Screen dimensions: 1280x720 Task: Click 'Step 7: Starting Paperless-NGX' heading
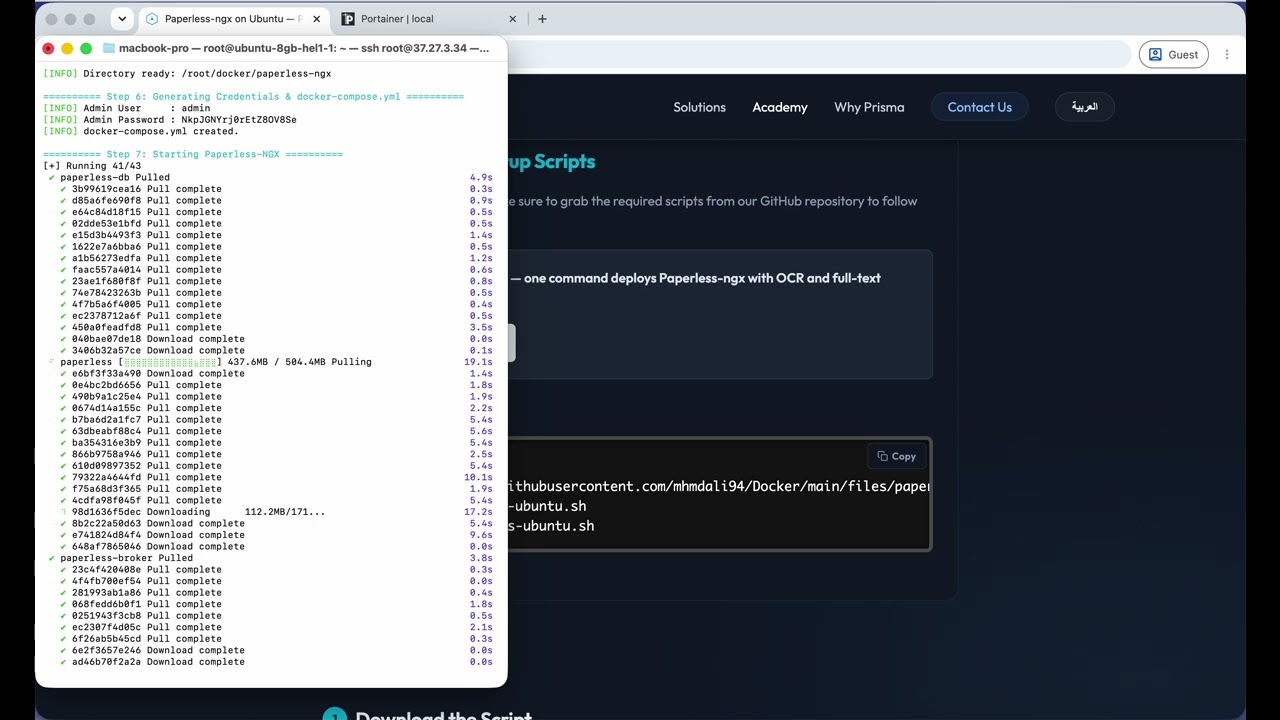click(193, 154)
